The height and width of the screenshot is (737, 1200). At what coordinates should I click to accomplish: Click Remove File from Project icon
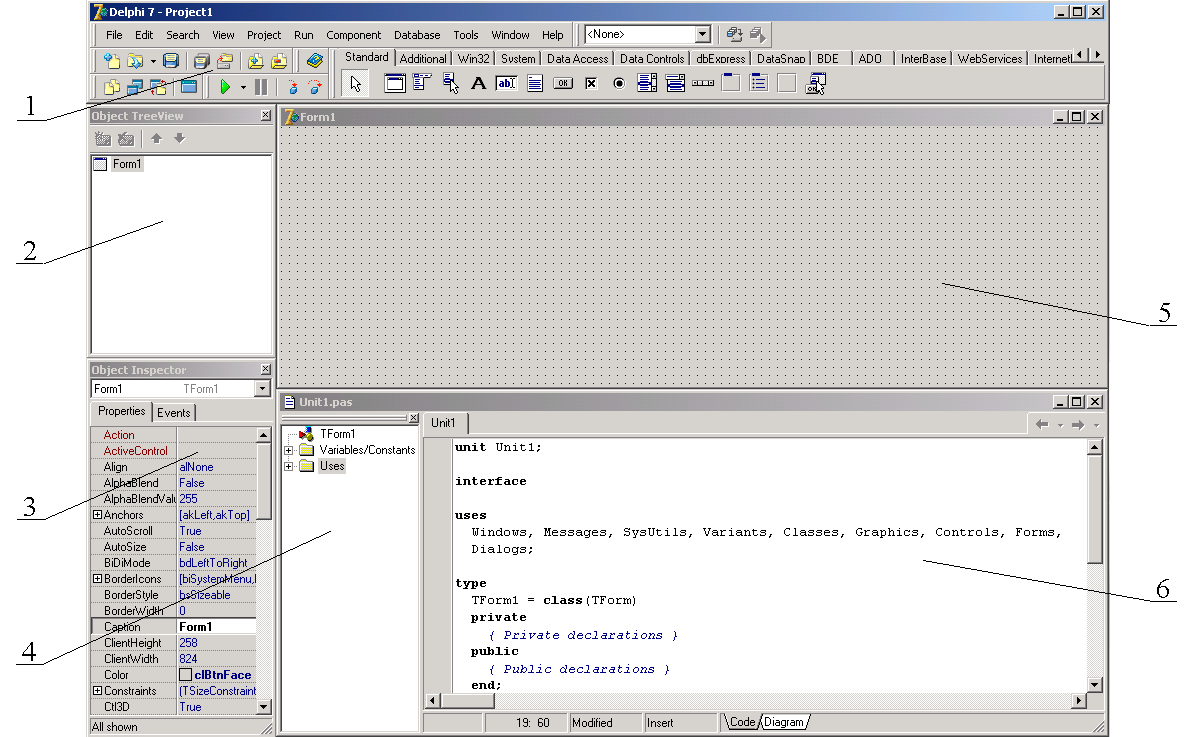click(279, 61)
